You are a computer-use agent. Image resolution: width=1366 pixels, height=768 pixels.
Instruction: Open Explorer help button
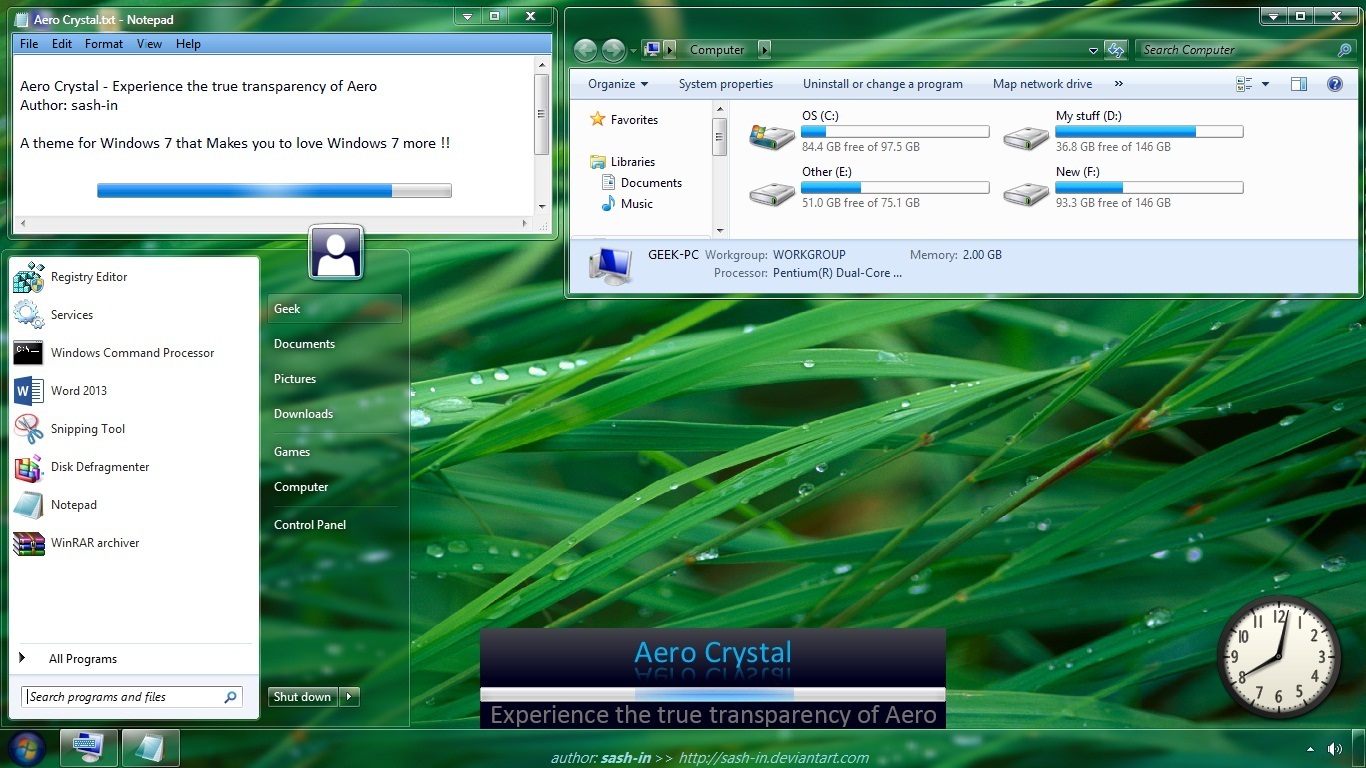1335,84
